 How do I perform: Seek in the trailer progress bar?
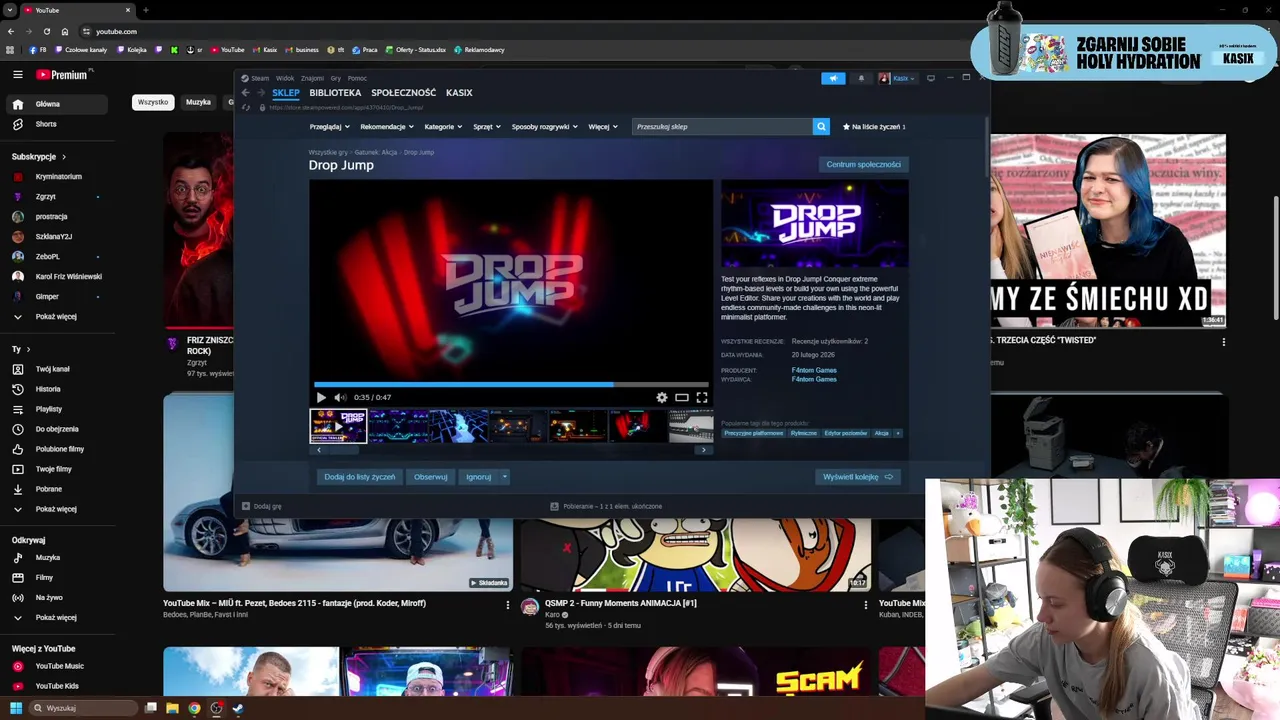click(x=511, y=384)
